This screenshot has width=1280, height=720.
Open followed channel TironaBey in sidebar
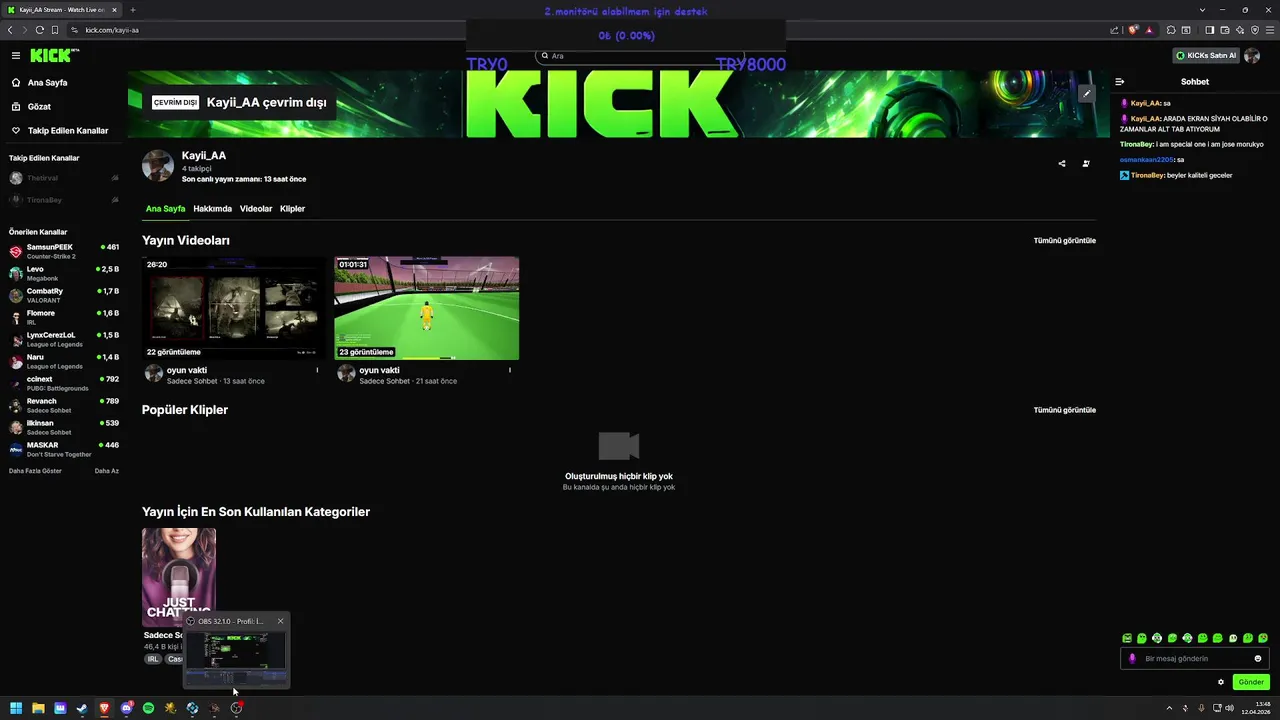(x=64, y=200)
